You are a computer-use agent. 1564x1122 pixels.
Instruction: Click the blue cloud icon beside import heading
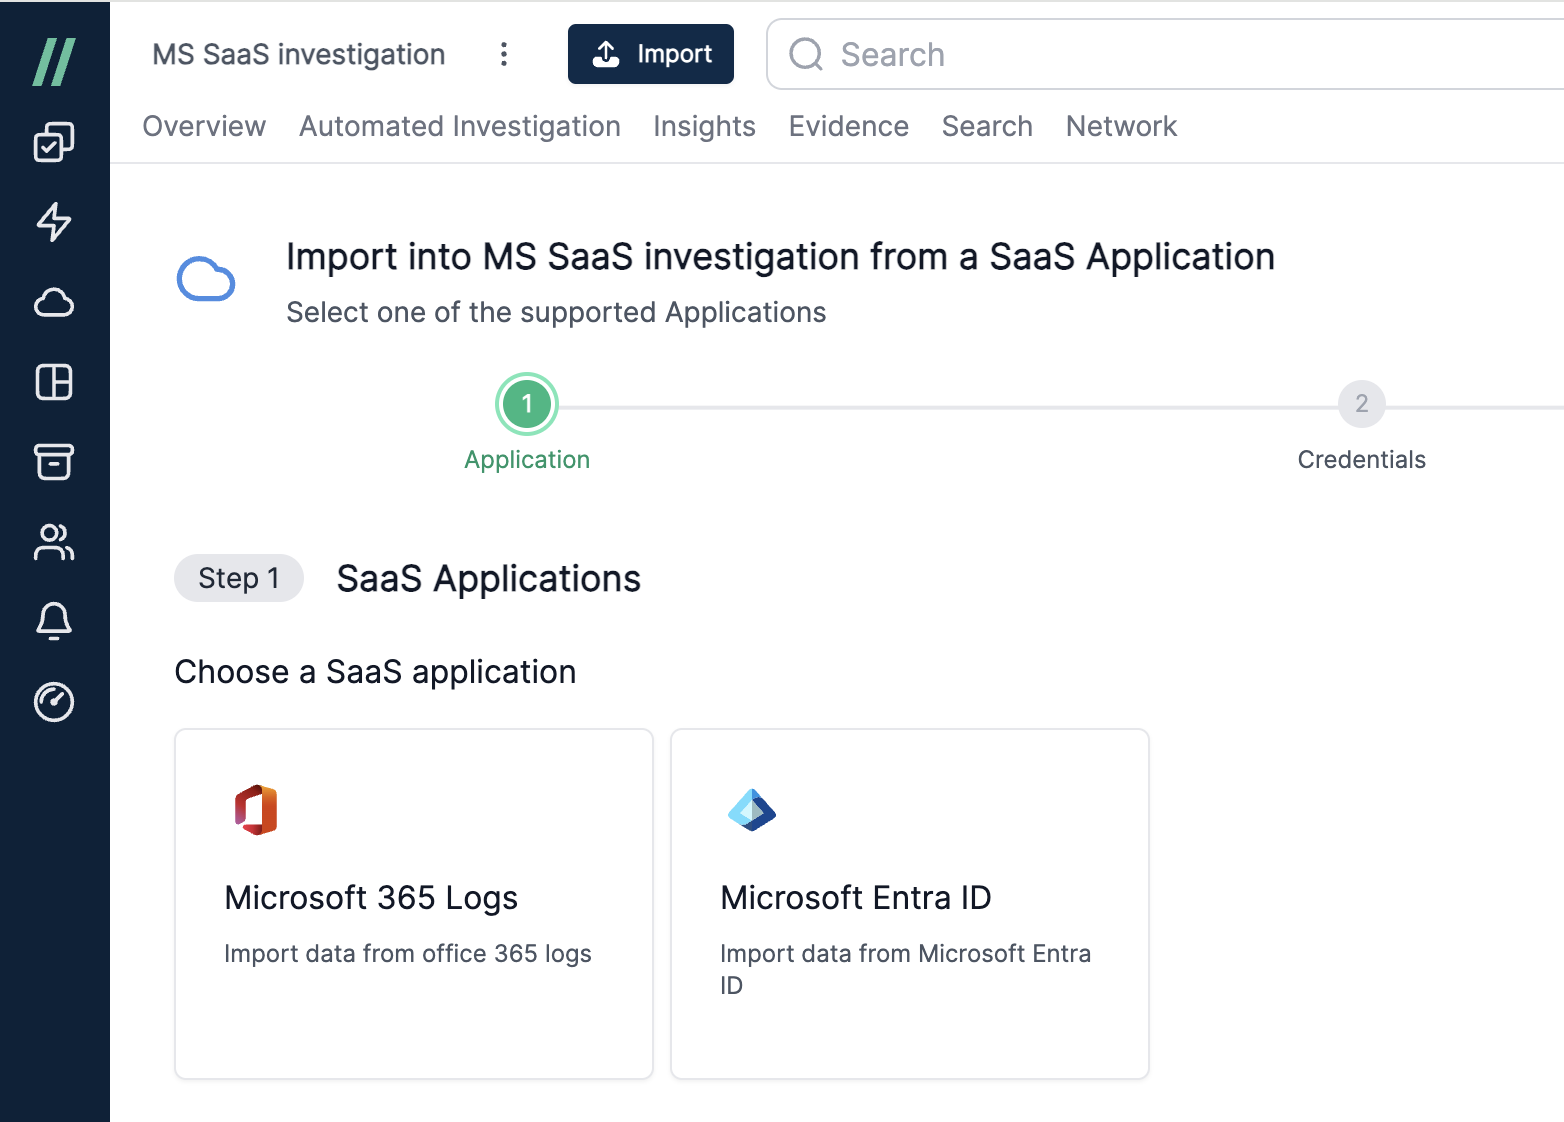coord(206,279)
